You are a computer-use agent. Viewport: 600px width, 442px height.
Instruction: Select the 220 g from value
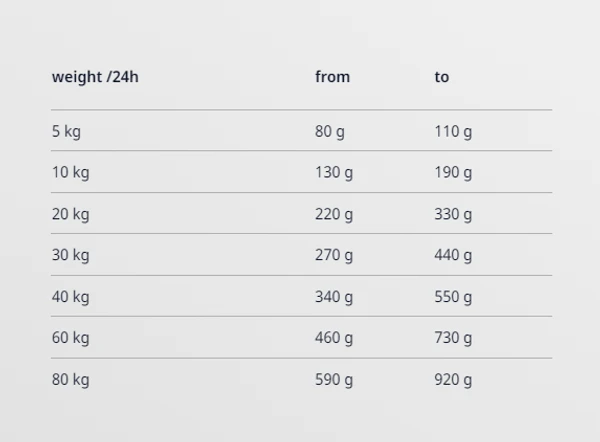tap(334, 214)
